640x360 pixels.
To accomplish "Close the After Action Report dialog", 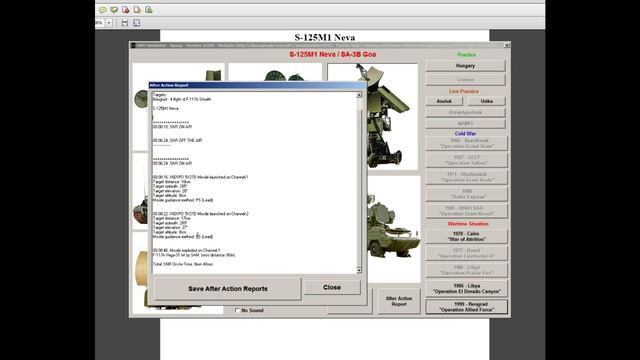I will click(332, 287).
